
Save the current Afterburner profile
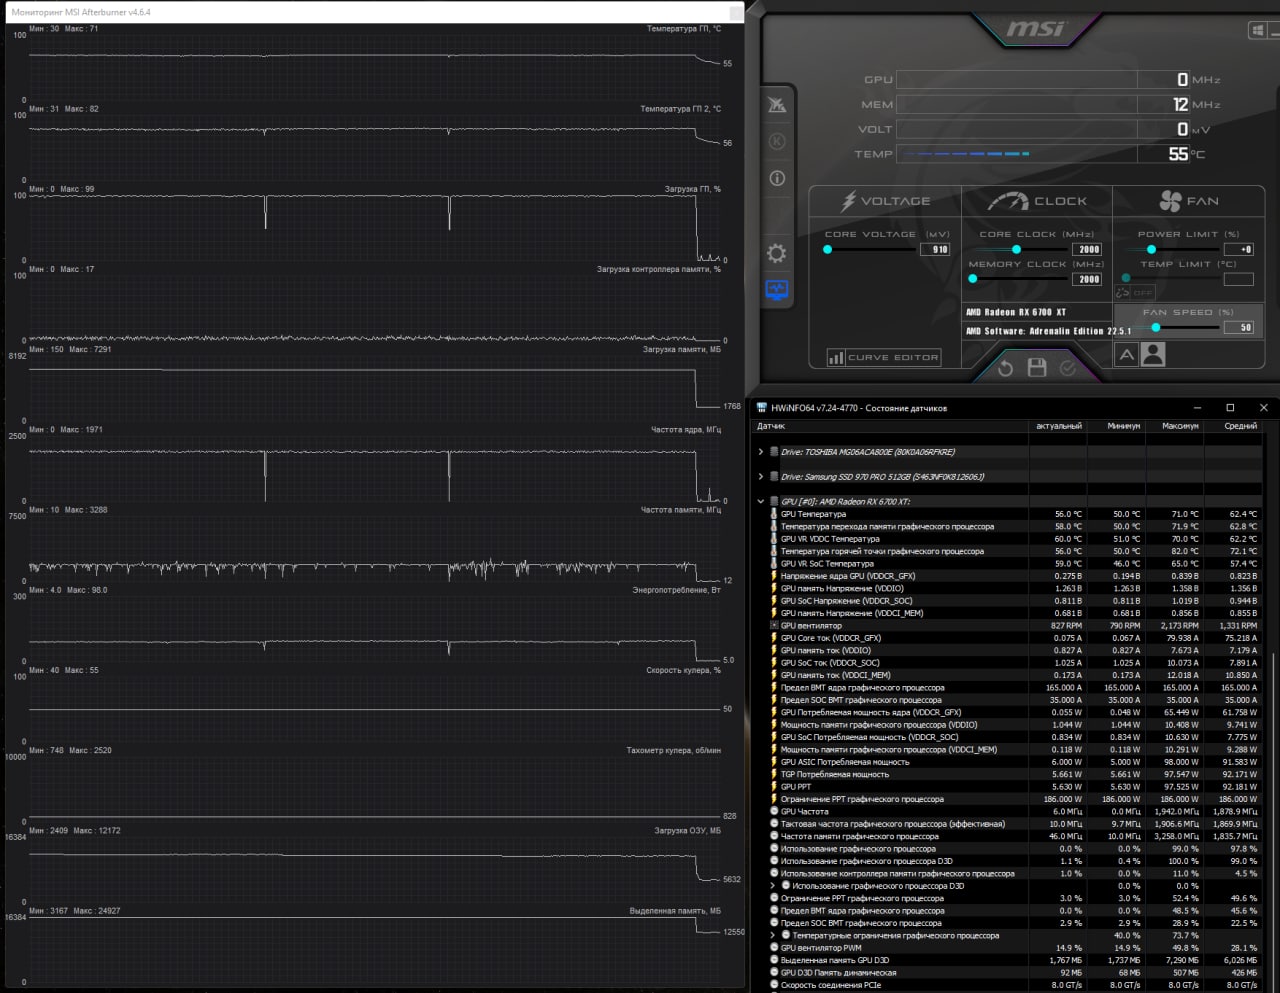[1037, 368]
